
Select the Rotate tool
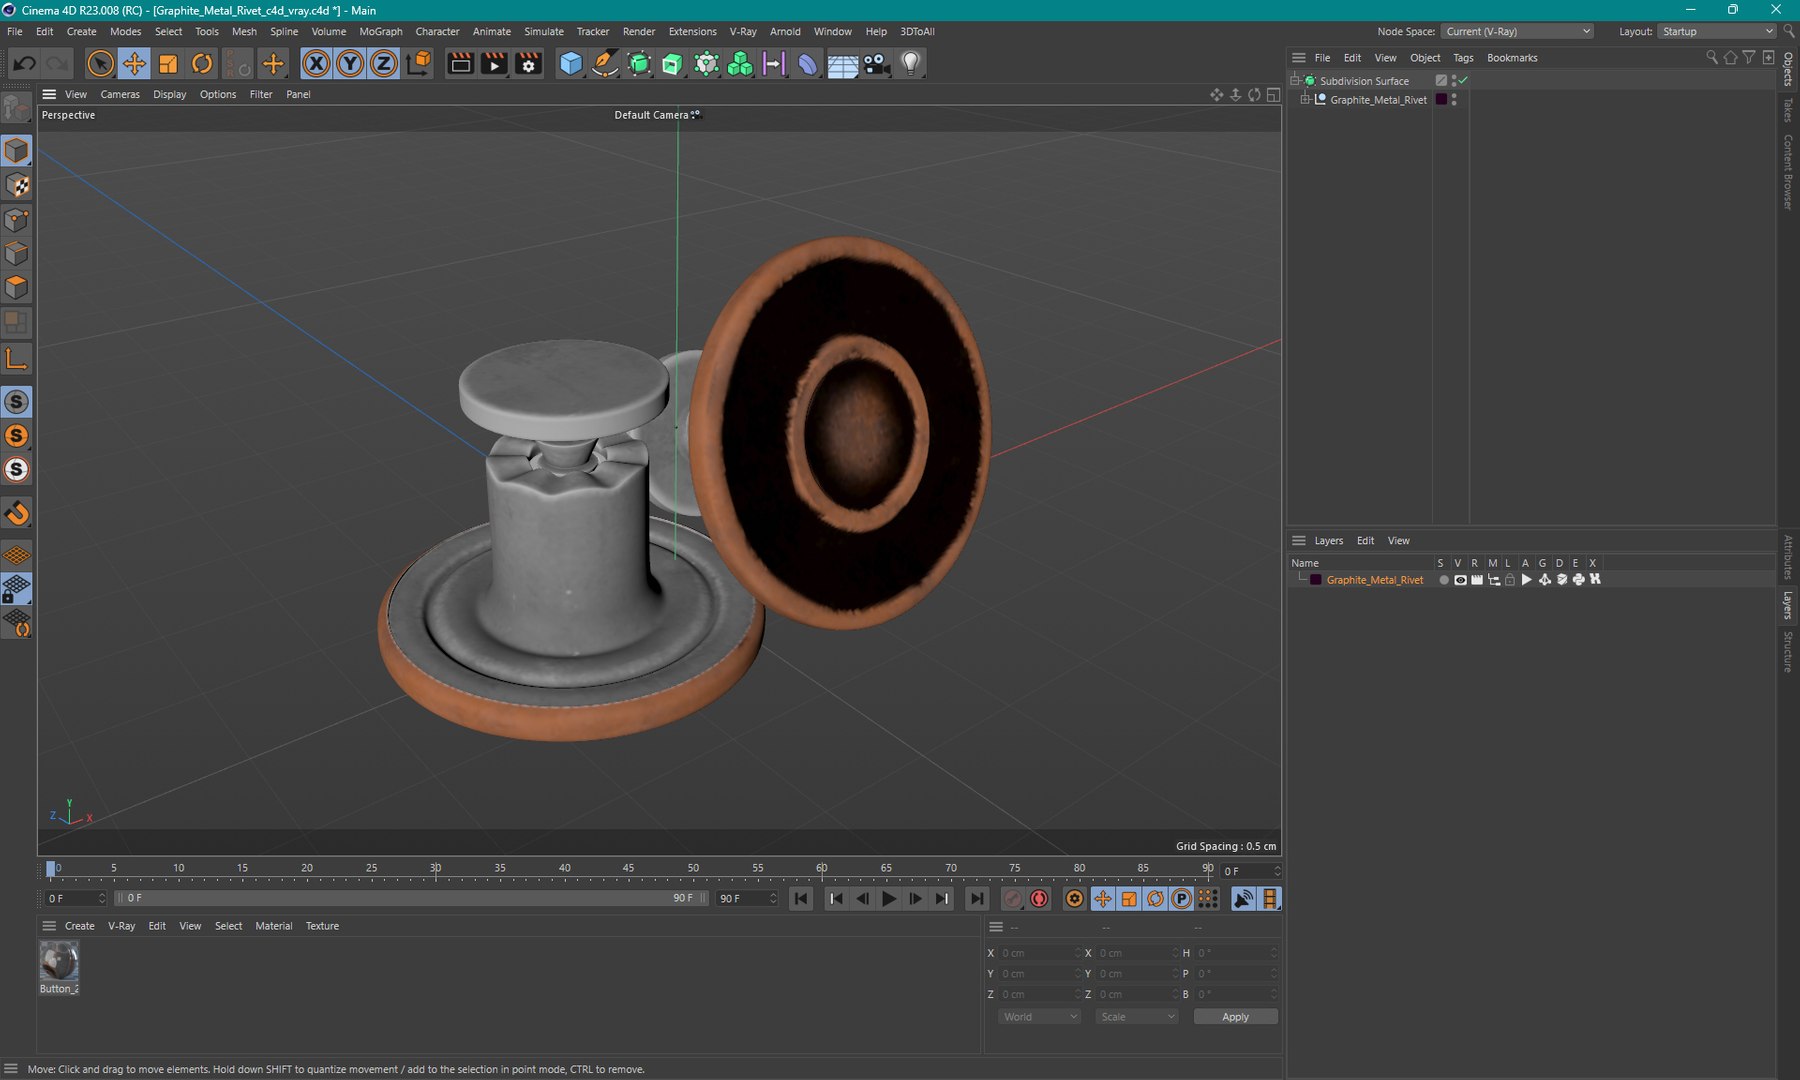pyautogui.click(x=202, y=64)
